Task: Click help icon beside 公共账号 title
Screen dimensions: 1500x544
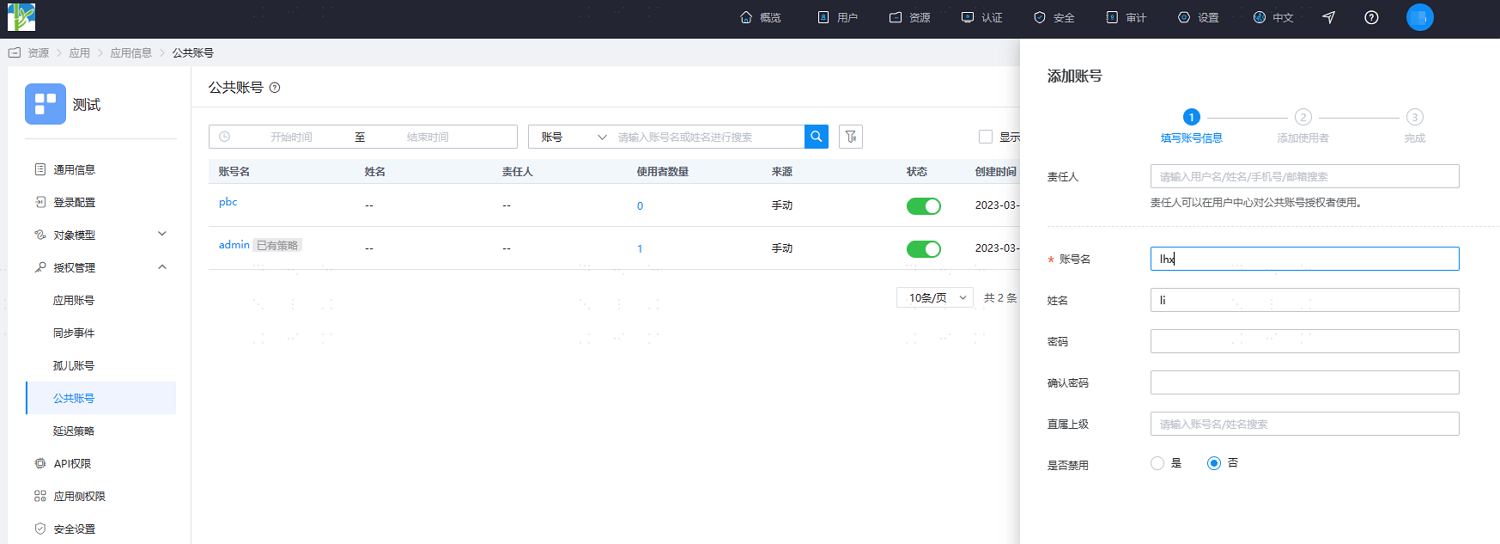Action: click(x=275, y=88)
